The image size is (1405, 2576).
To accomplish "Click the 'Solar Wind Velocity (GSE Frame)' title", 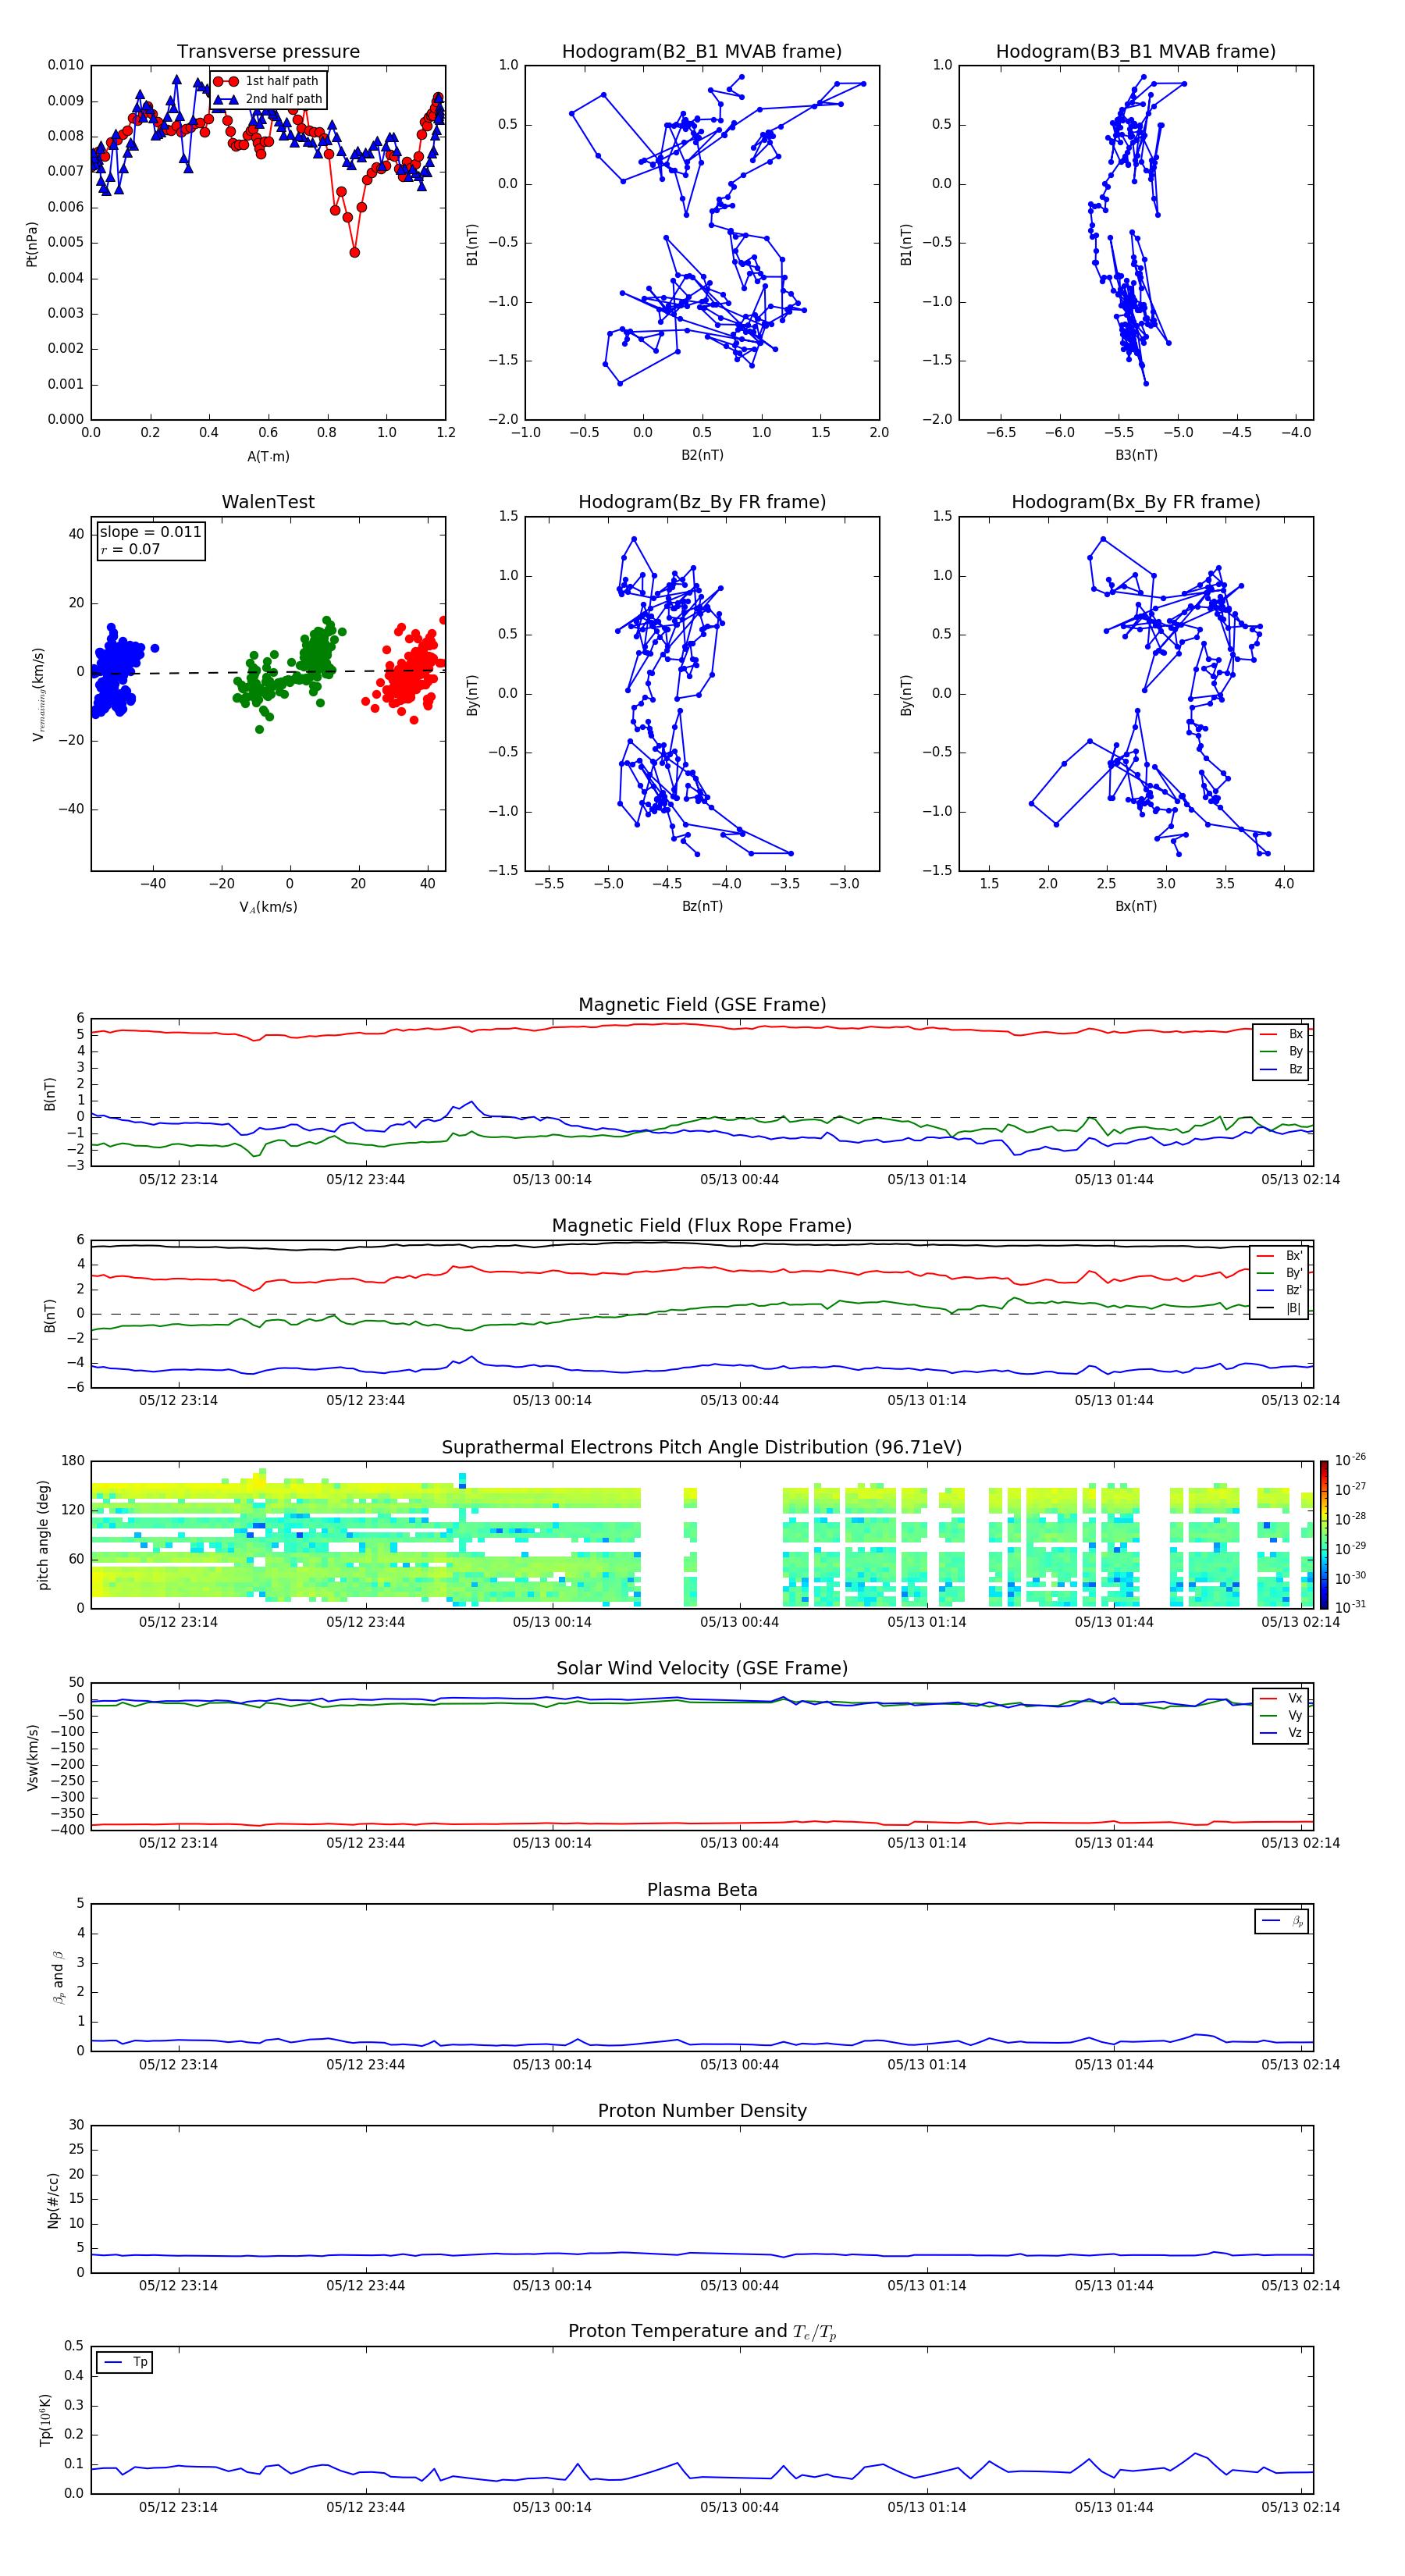I will click(x=702, y=1668).
